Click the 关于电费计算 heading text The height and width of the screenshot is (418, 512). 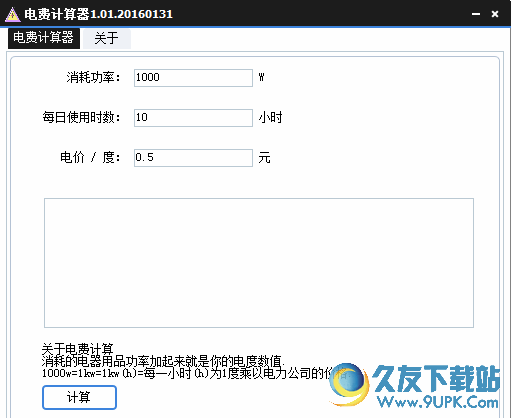[x=78, y=349]
